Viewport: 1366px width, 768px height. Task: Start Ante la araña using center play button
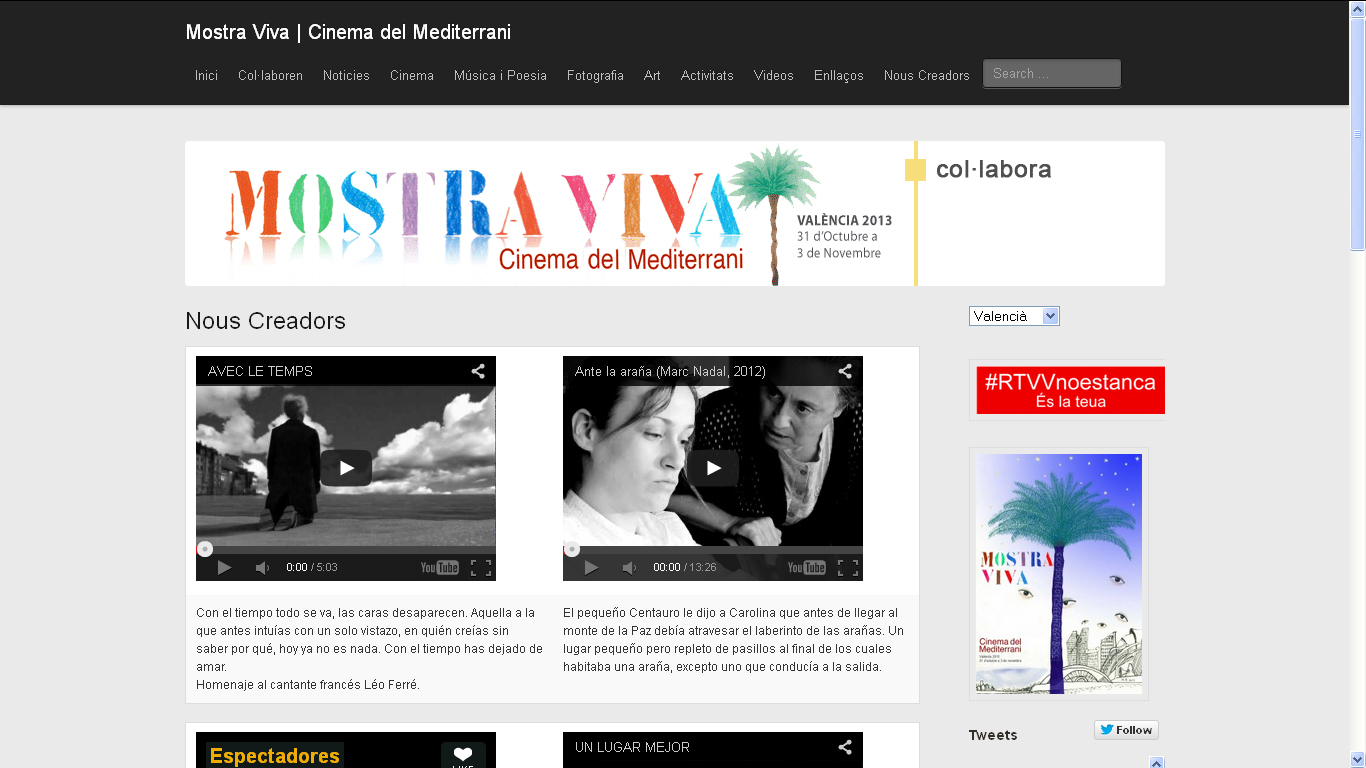point(713,468)
